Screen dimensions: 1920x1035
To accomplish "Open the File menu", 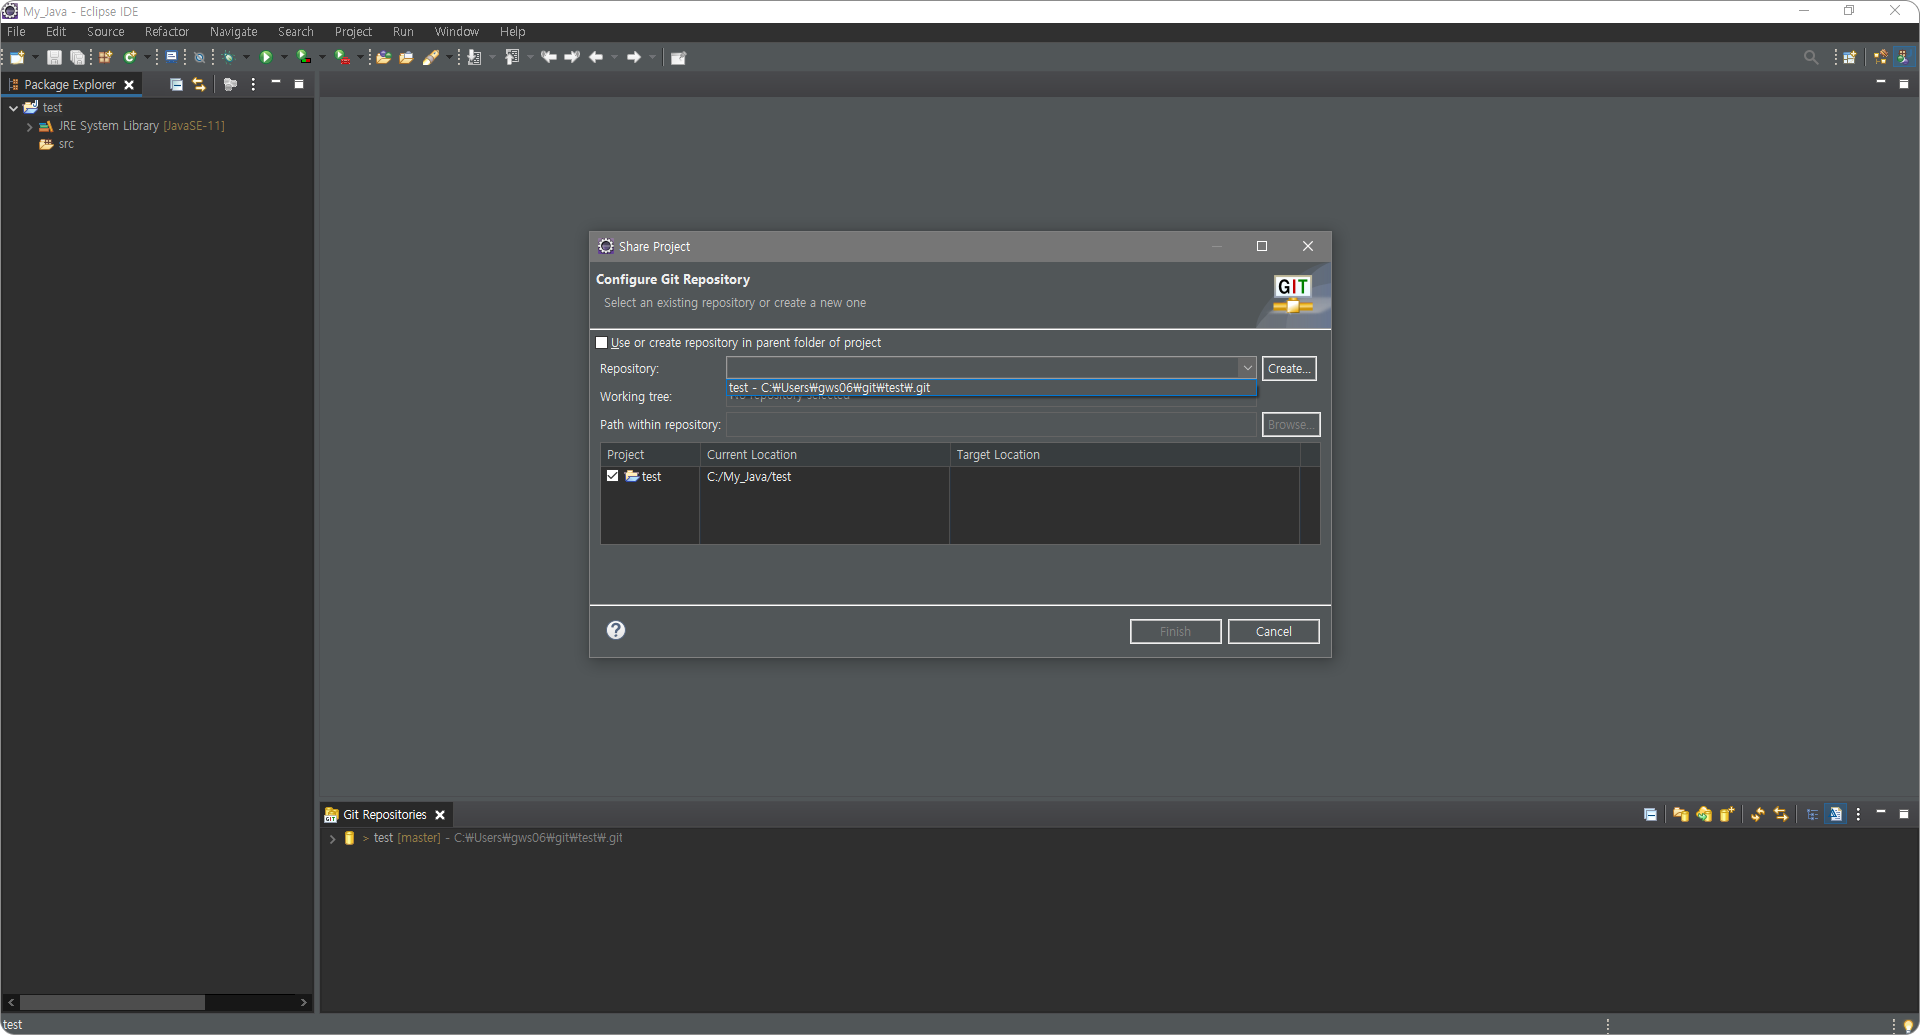I will [16, 32].
